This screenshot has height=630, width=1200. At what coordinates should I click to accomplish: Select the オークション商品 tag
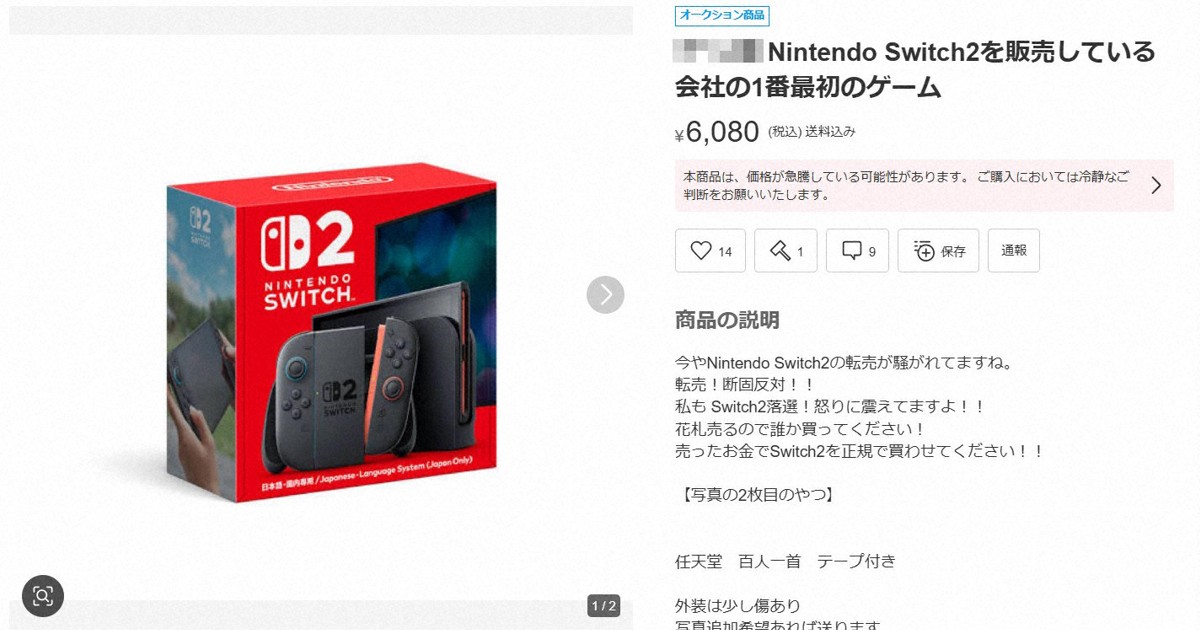pos(722,15)
